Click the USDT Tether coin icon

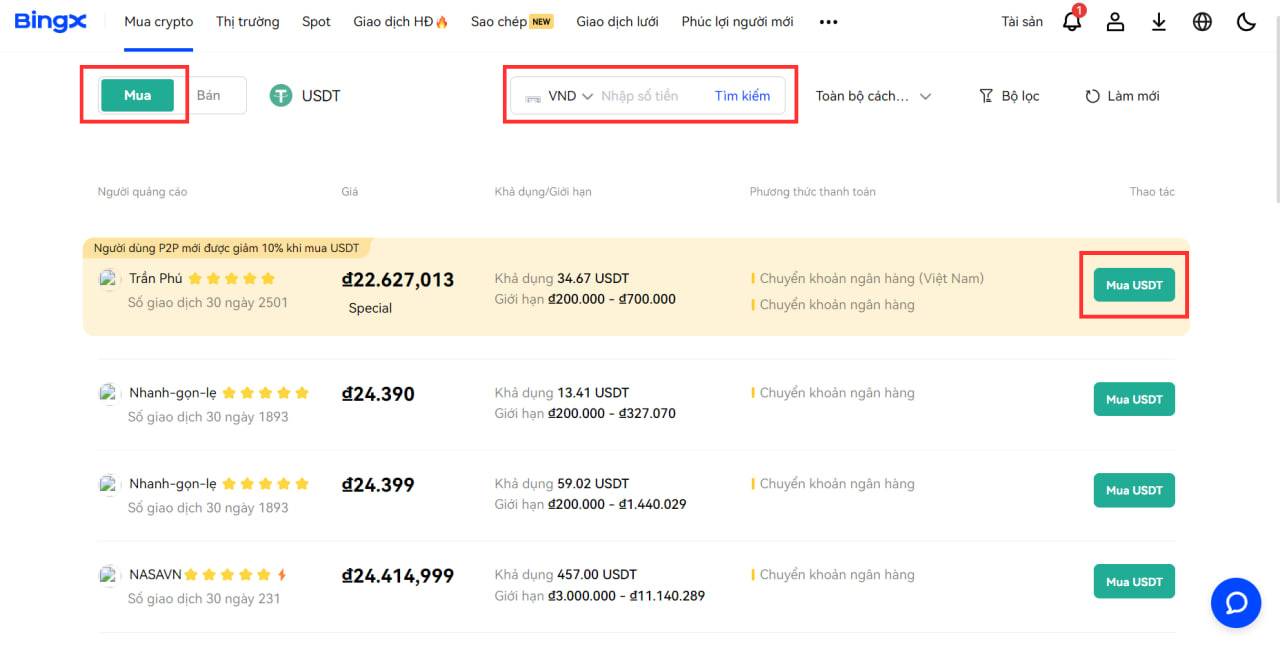point(280,96)
